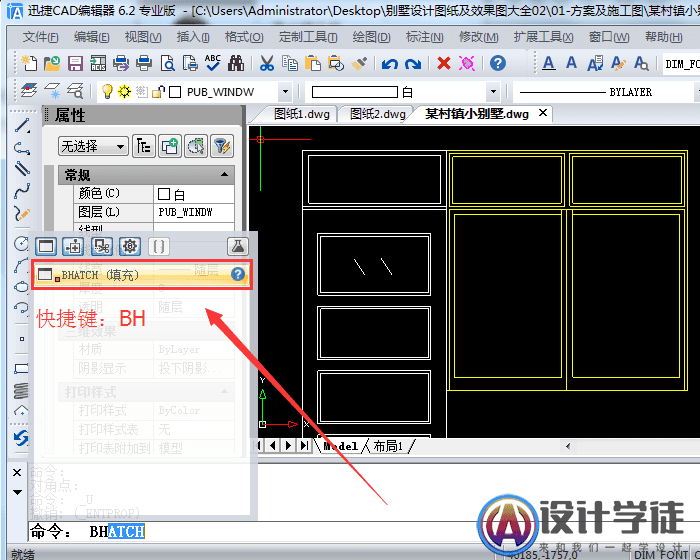Close the command line panel X
Image resolution: width=700 pixels, height=560 pixels.
(x=17, y=472)
